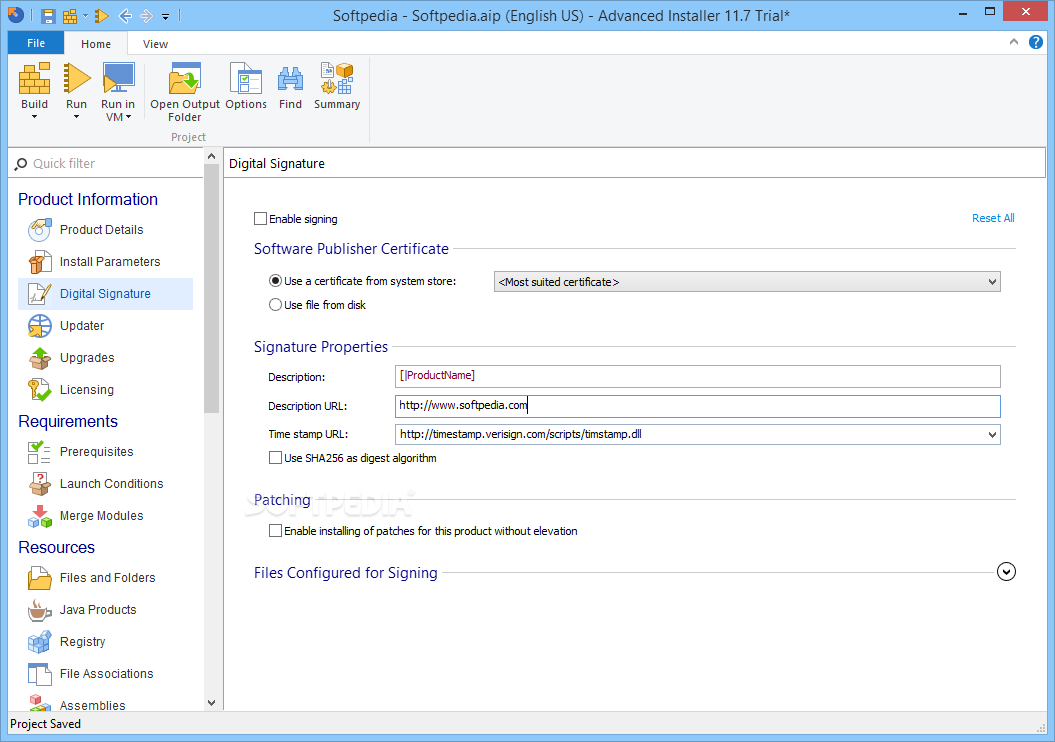The width and height of the screenshot is (1055, 742).
Task: Click the Product Information section heading
Action: (x=87, y=199)
